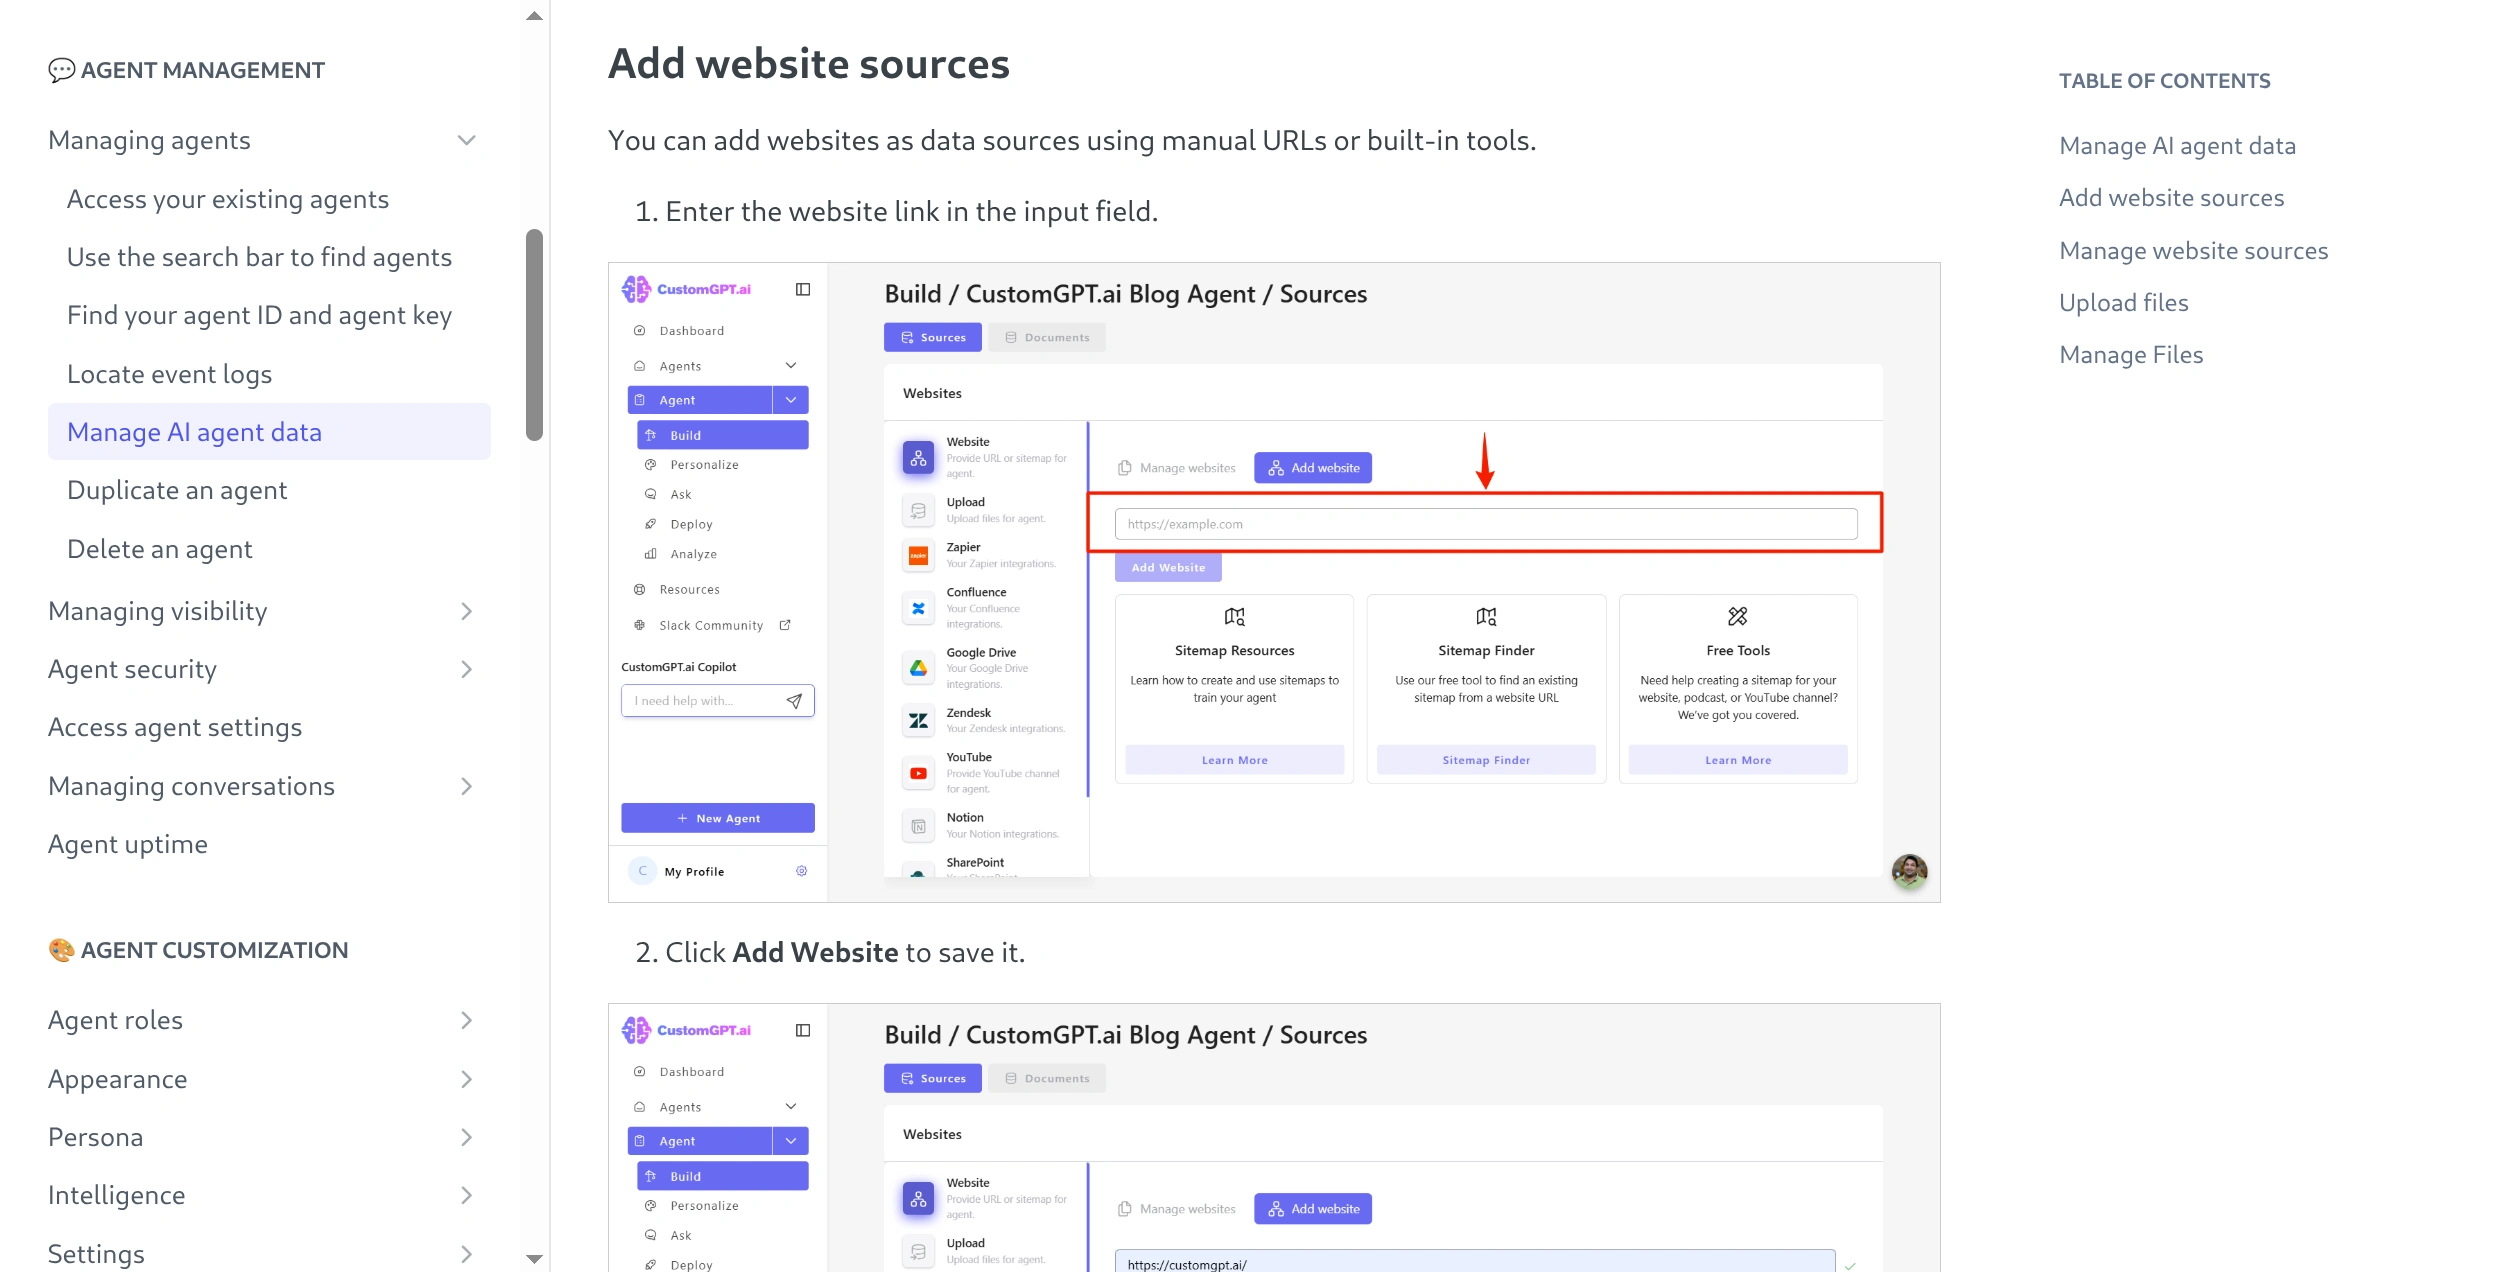Click the Upload source icon in first screenshot

918,510
